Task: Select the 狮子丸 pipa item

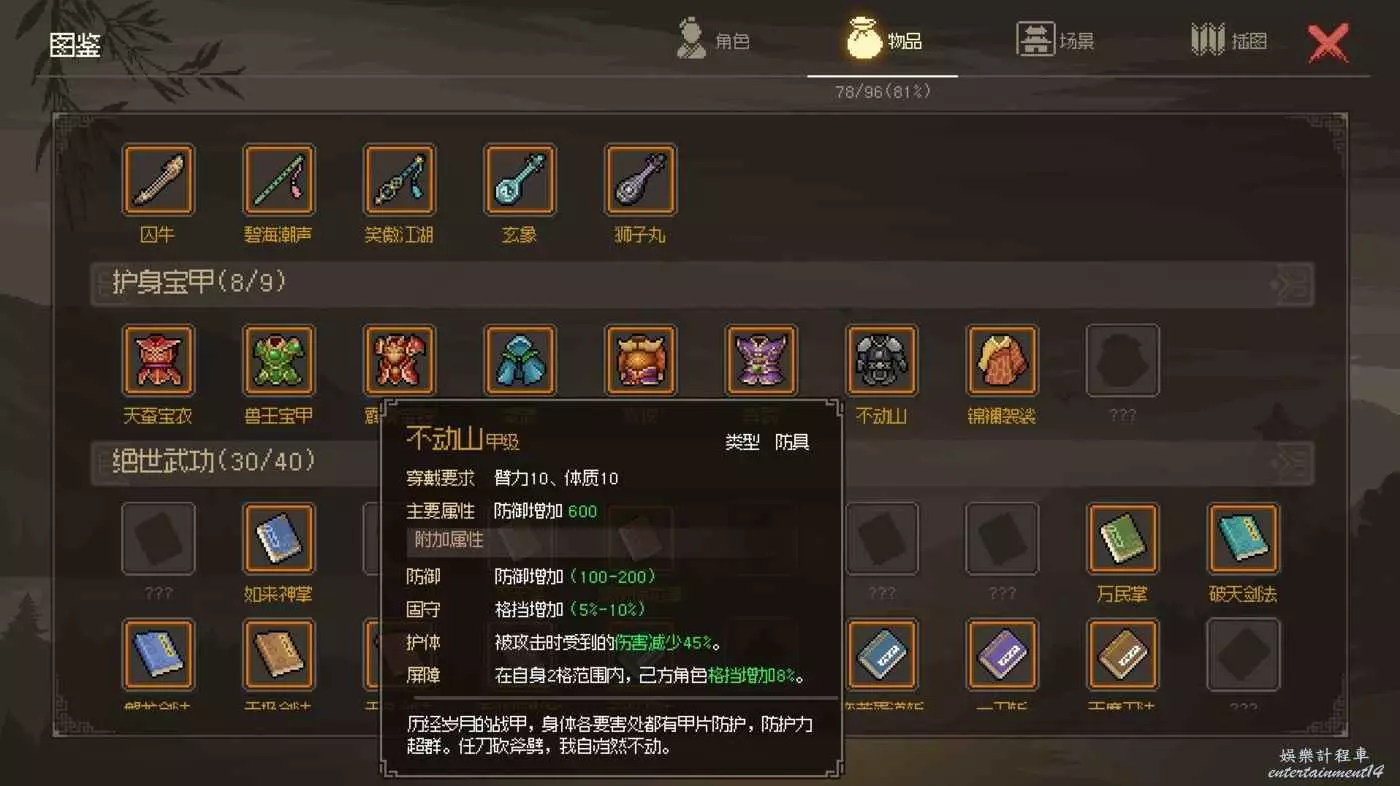Action: (640, 180)
